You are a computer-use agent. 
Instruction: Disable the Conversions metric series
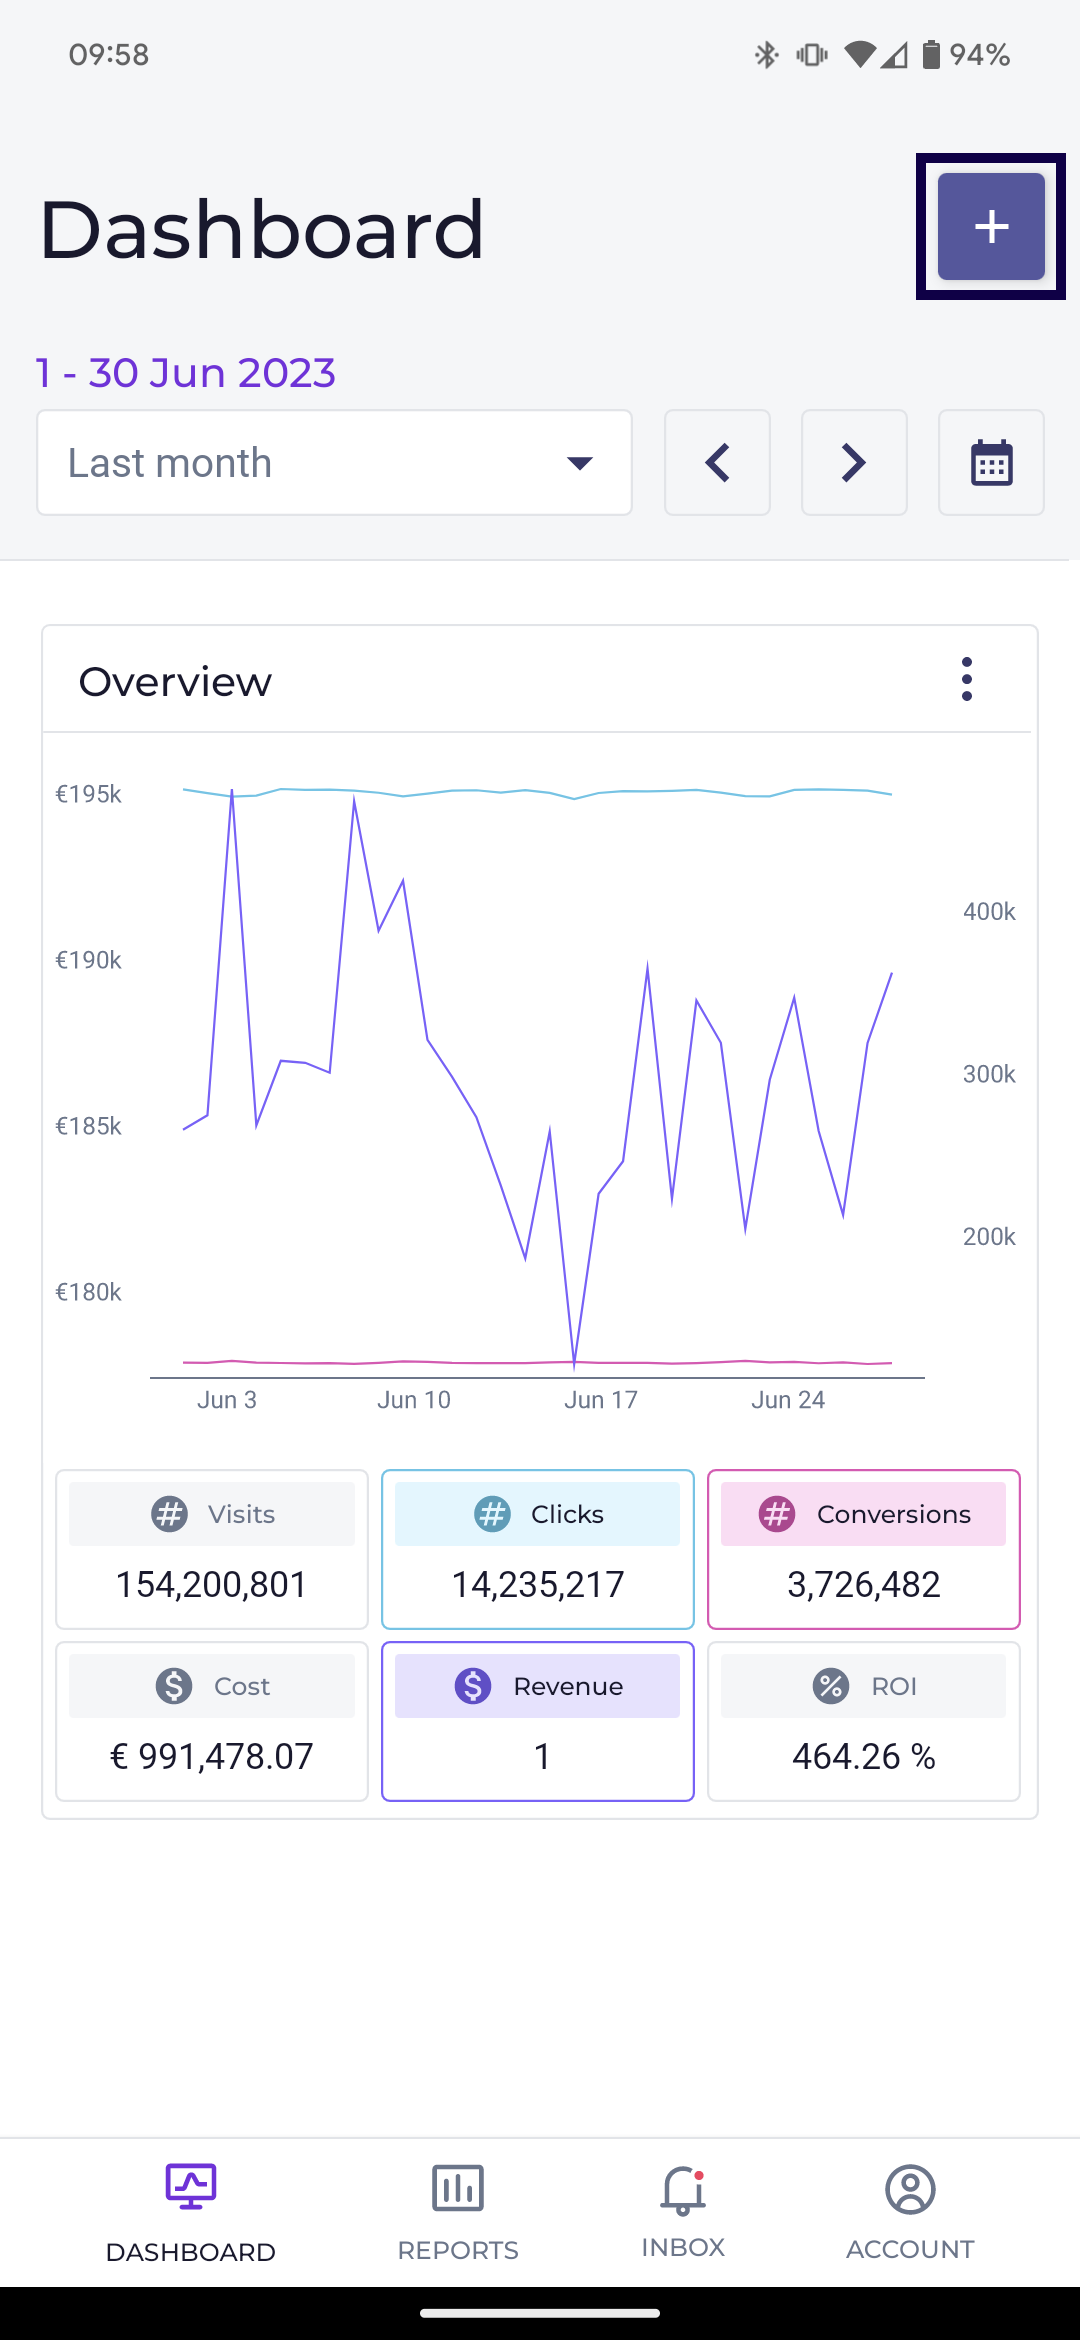click(x=864, y=1549)
